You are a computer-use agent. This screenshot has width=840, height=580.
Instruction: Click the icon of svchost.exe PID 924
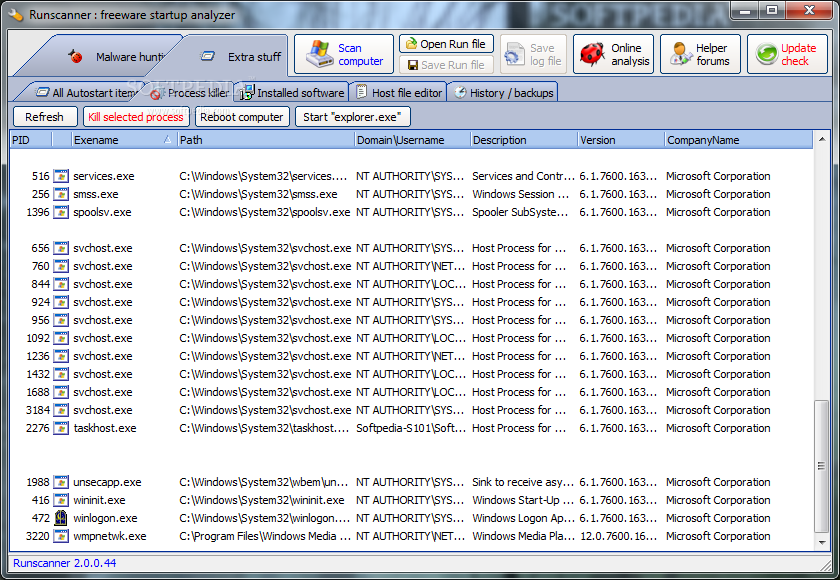61,302
